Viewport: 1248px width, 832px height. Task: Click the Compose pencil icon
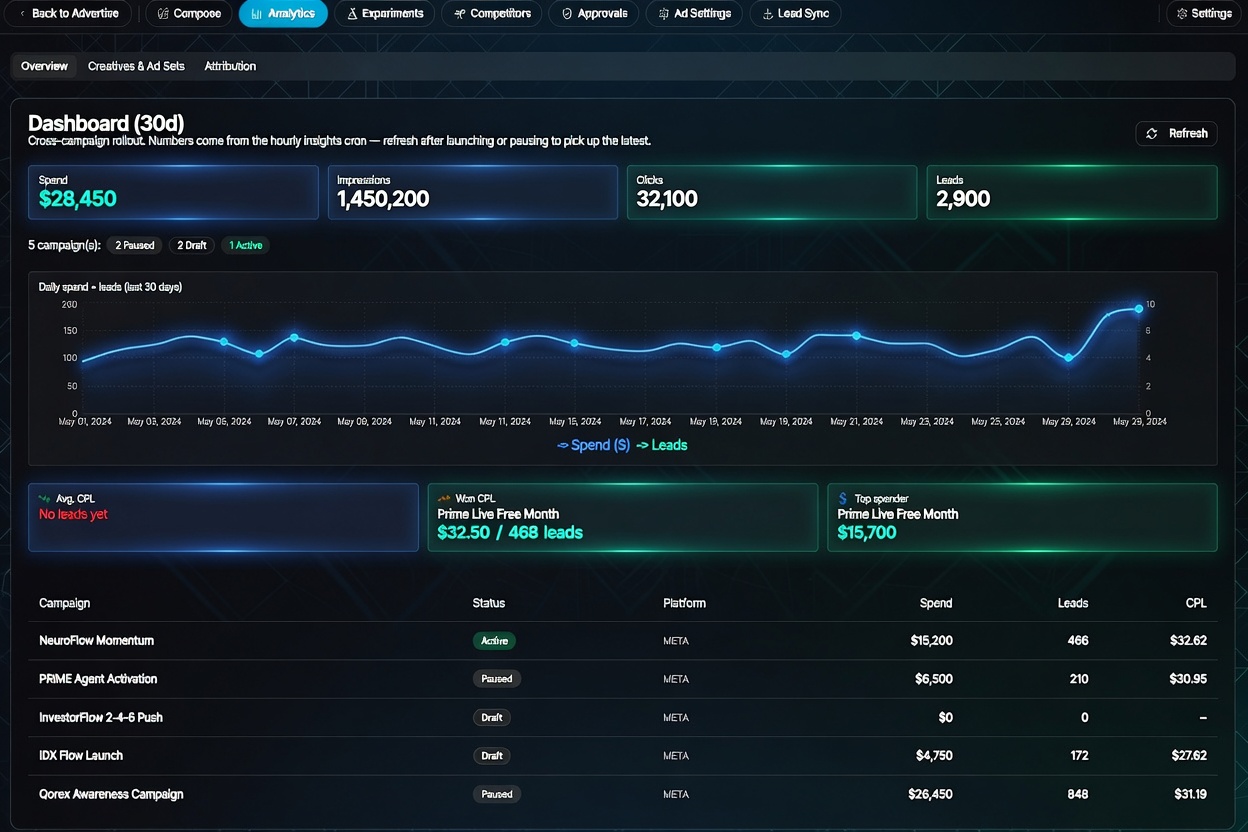point(163,14)
